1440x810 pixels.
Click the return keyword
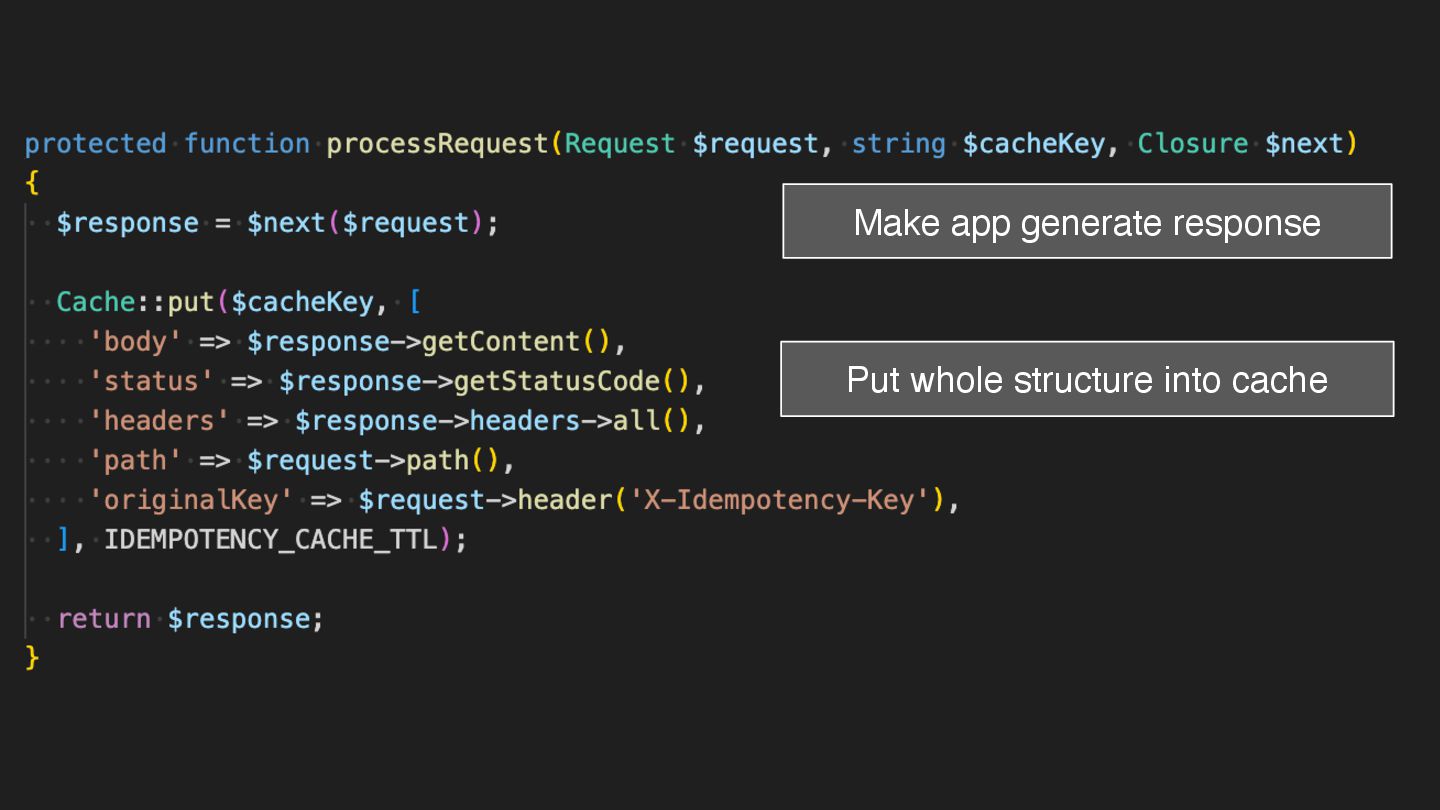[x=103, y=619]
